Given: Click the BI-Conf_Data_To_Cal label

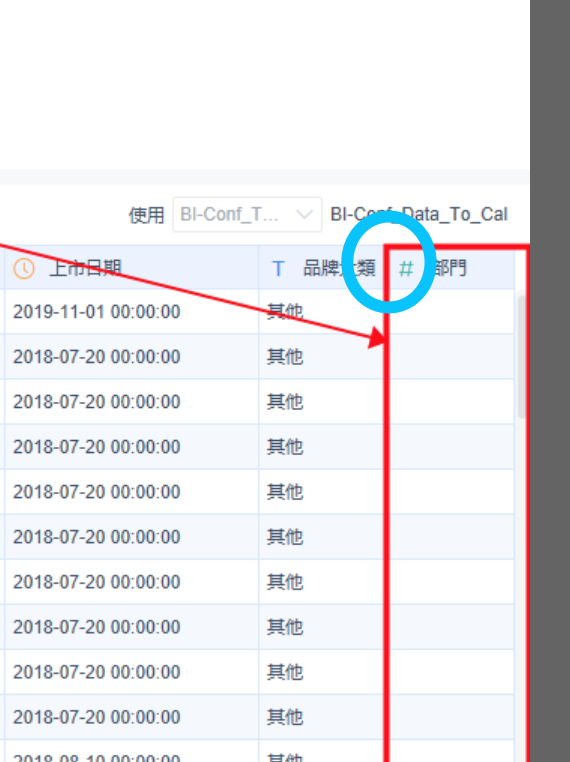Looking at the screenshot, I should click(419, 214).
